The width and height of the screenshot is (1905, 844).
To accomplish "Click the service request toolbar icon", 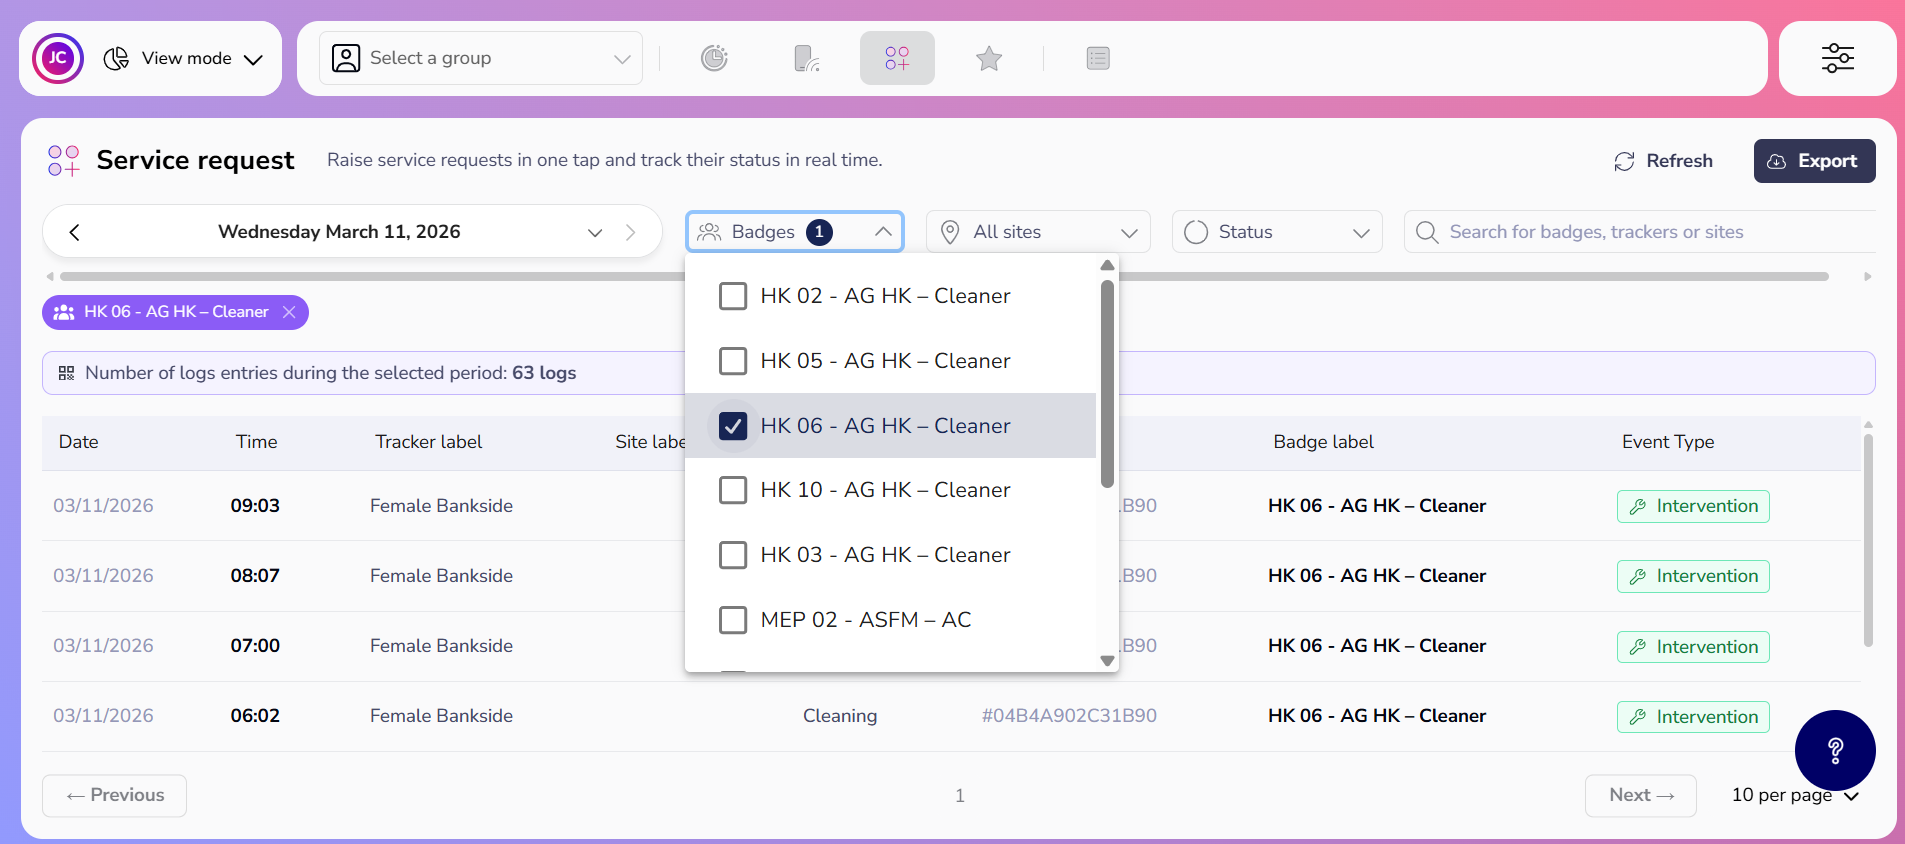I will [x=897, y=58].
